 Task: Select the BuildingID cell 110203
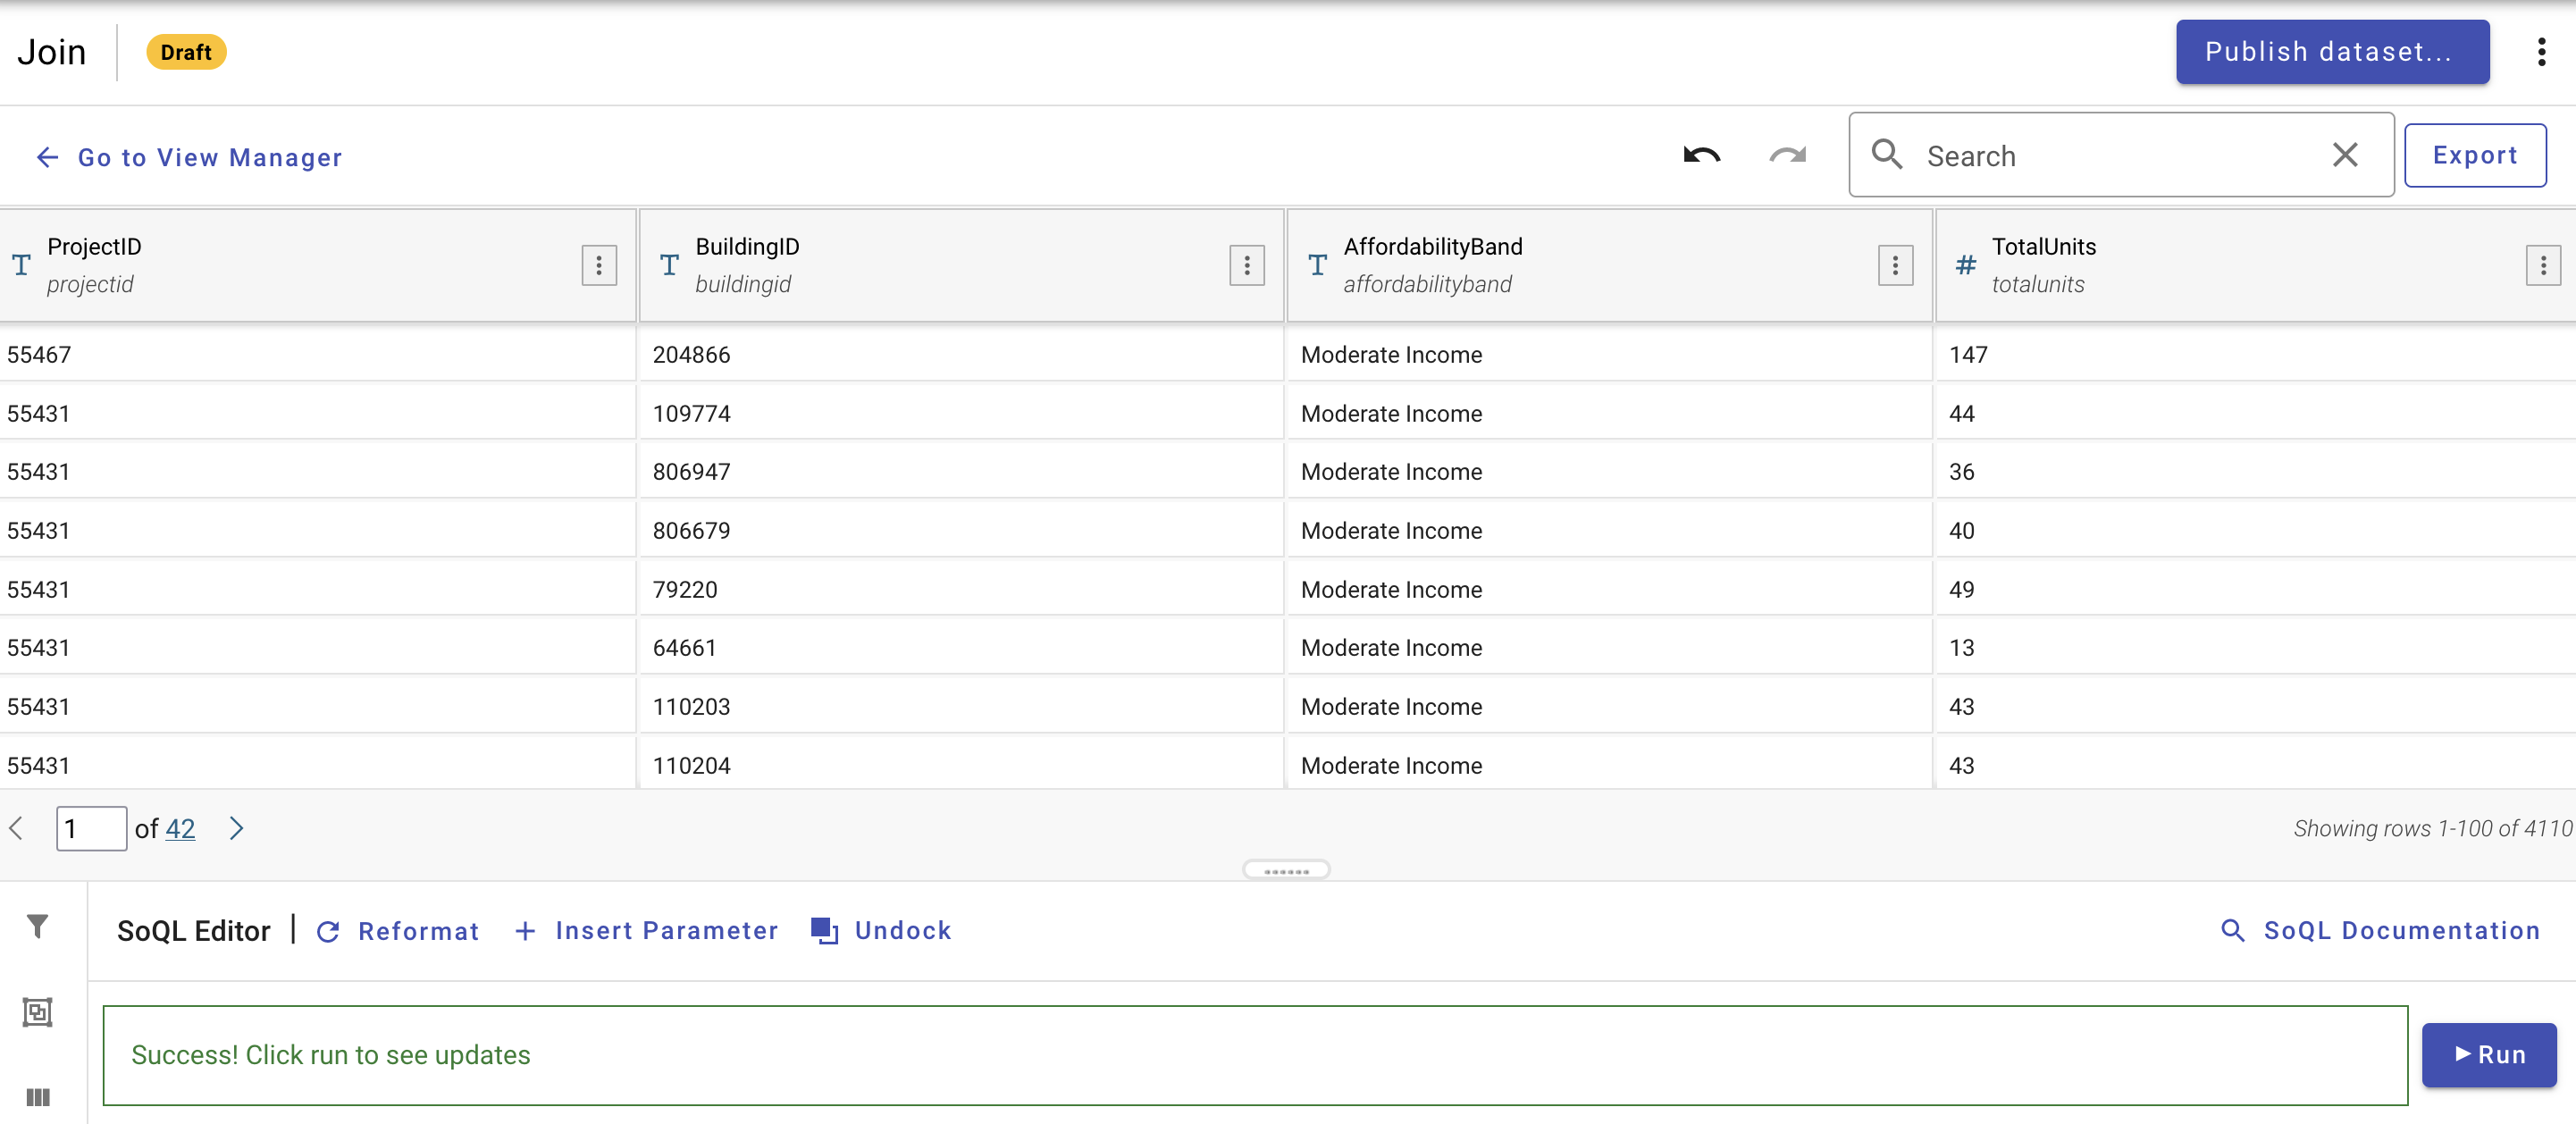coord(961,707)
